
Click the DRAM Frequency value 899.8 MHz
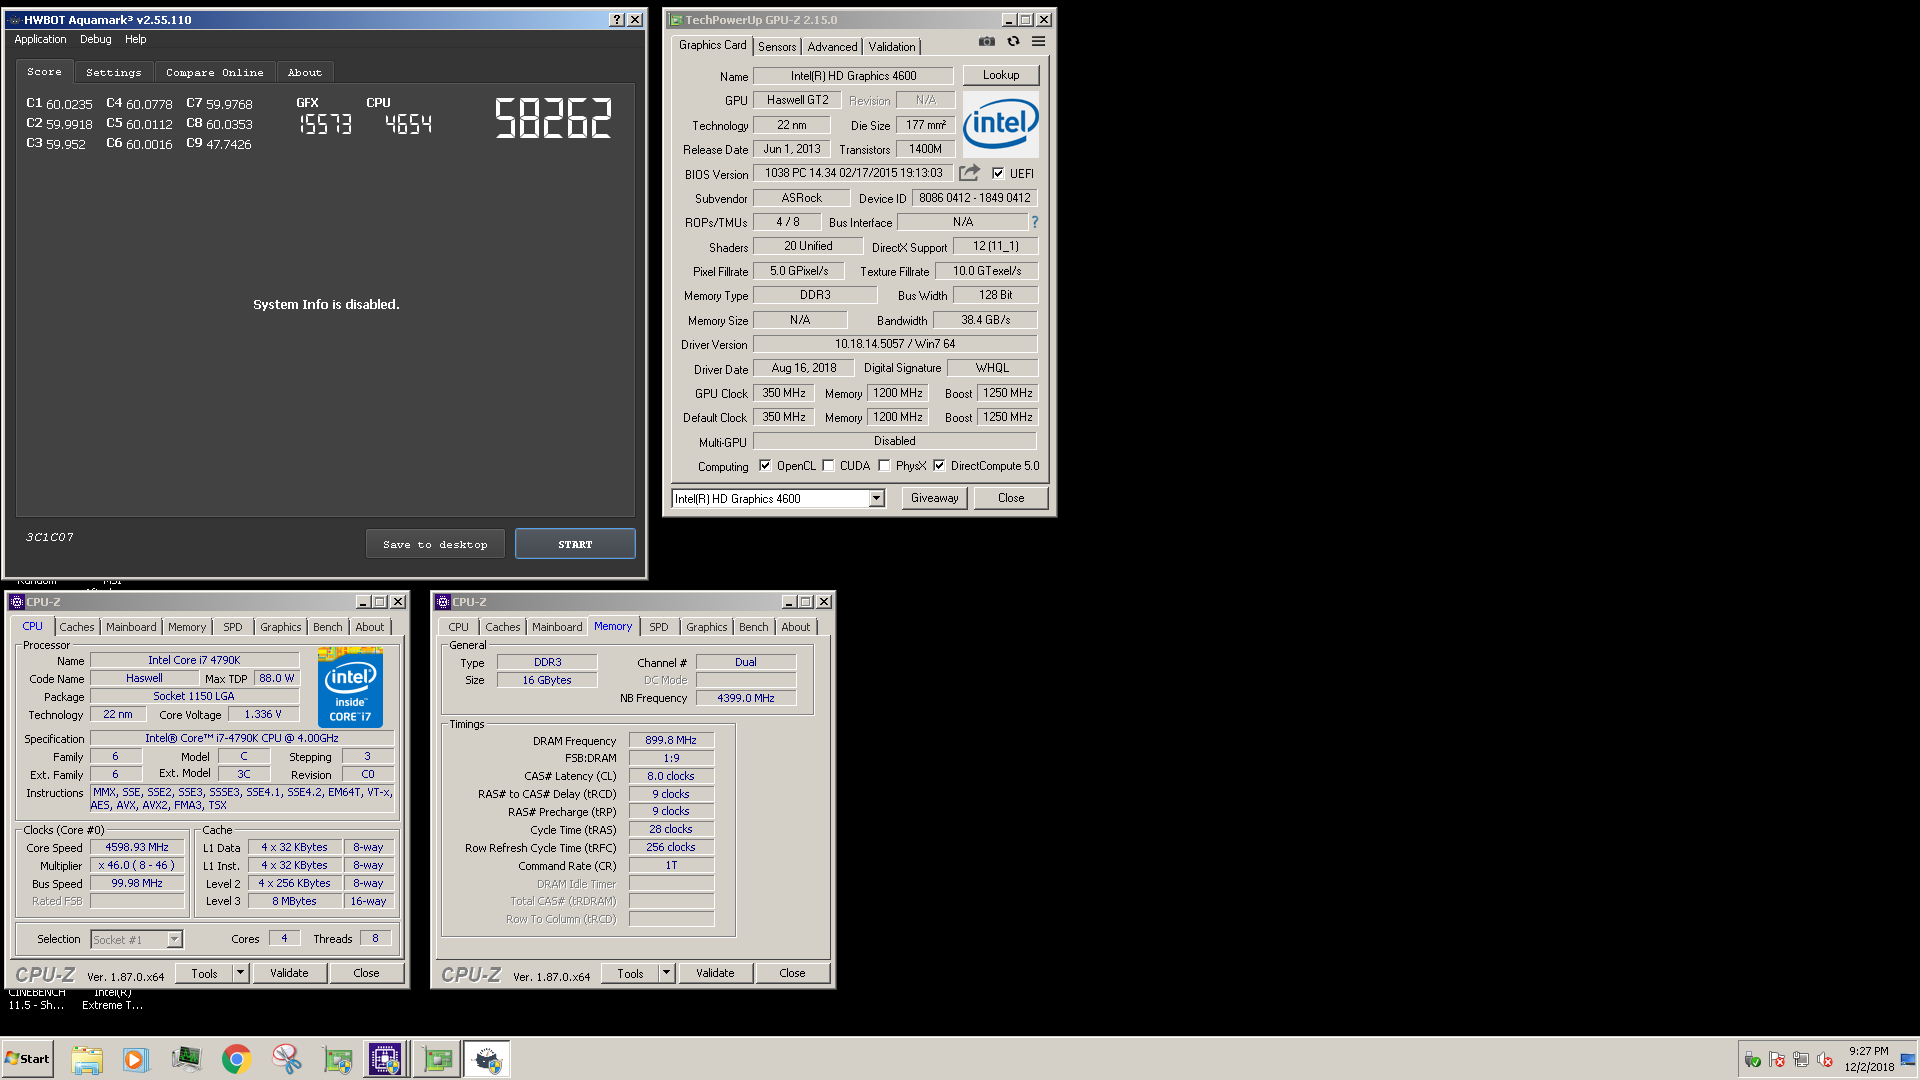(x=671, y=740)
